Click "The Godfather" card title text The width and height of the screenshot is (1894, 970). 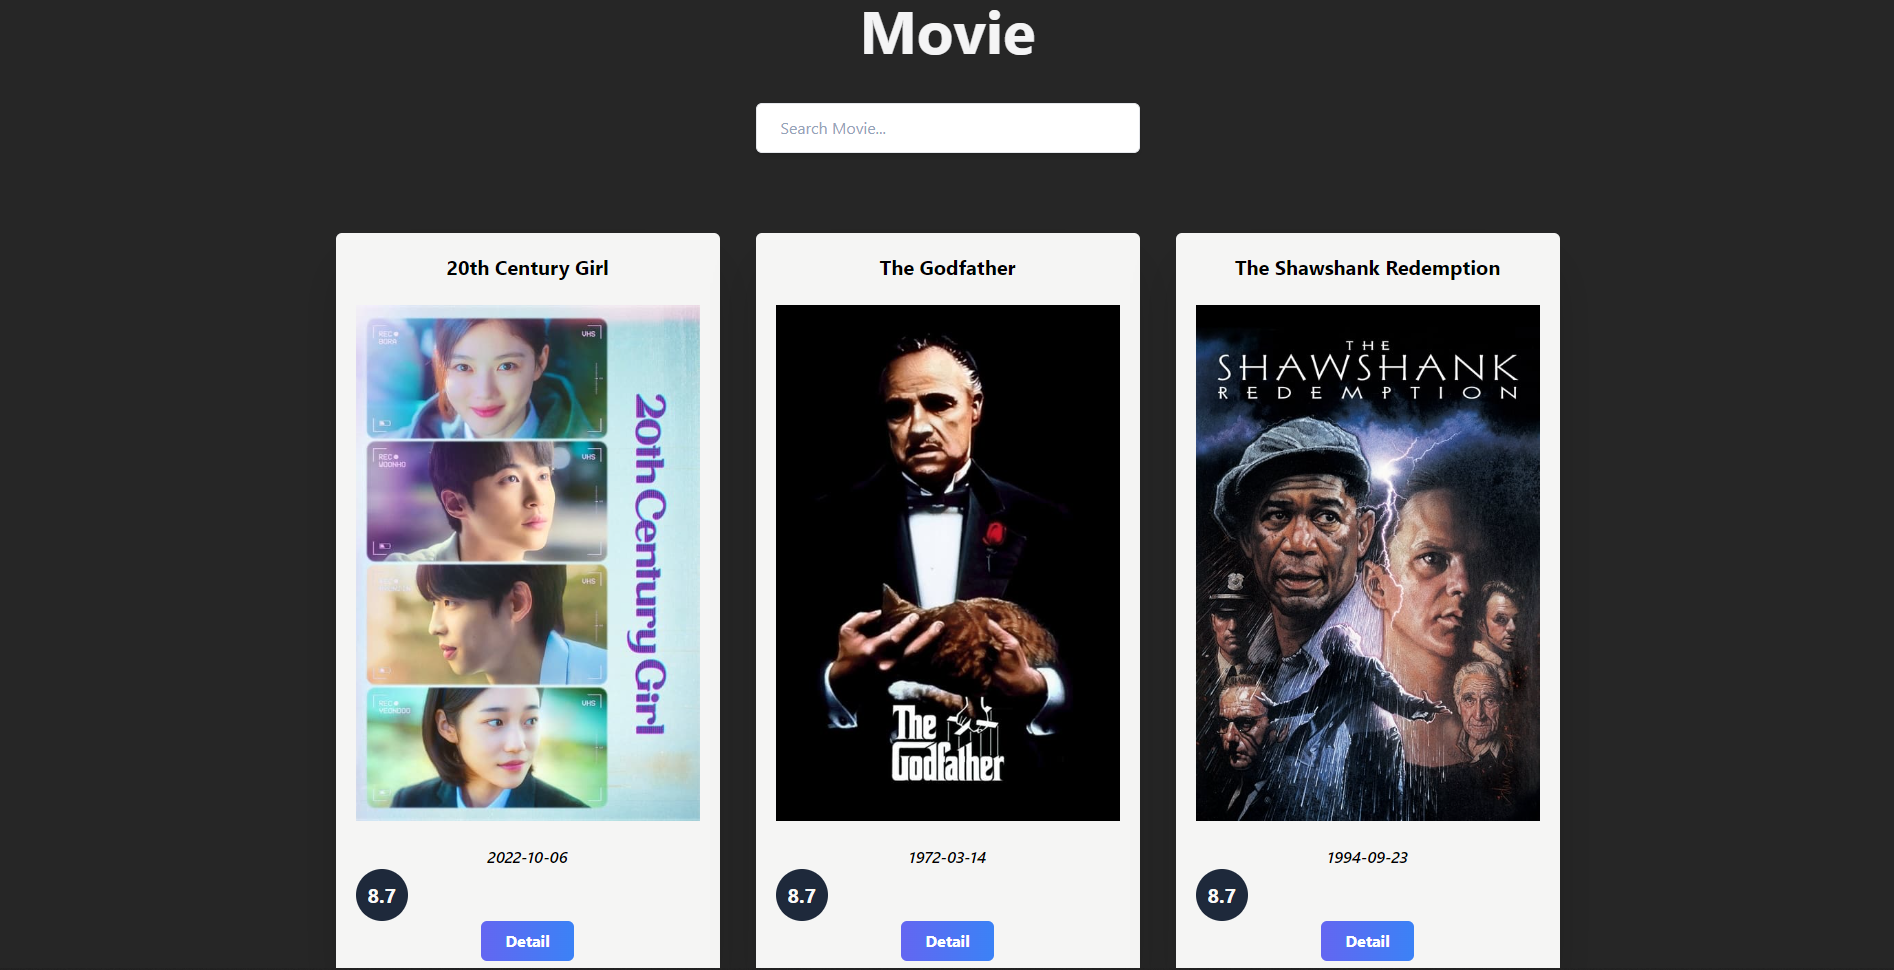click(947, 268)
